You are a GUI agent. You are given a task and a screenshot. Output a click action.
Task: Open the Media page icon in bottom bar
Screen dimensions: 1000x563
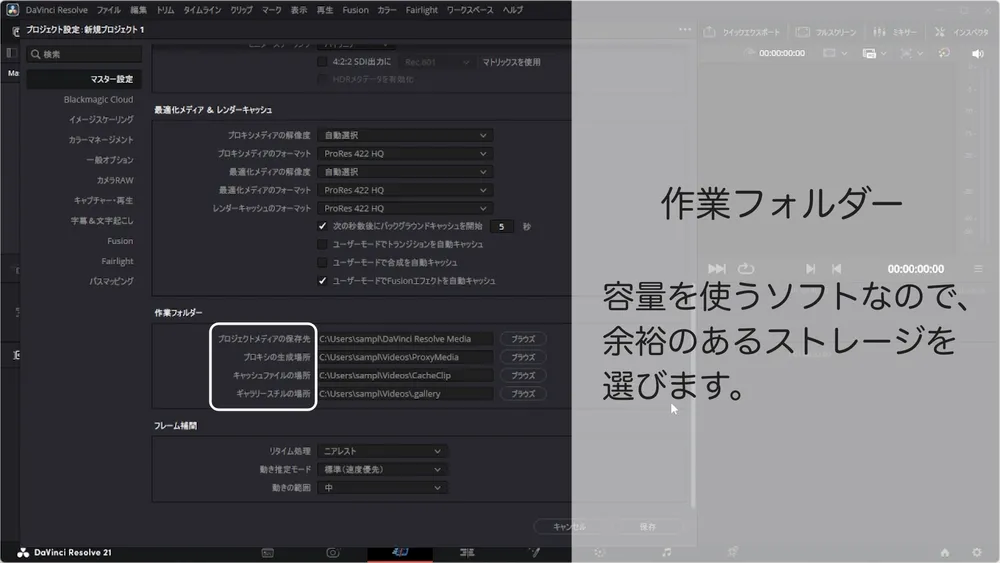tap(268, 553)
